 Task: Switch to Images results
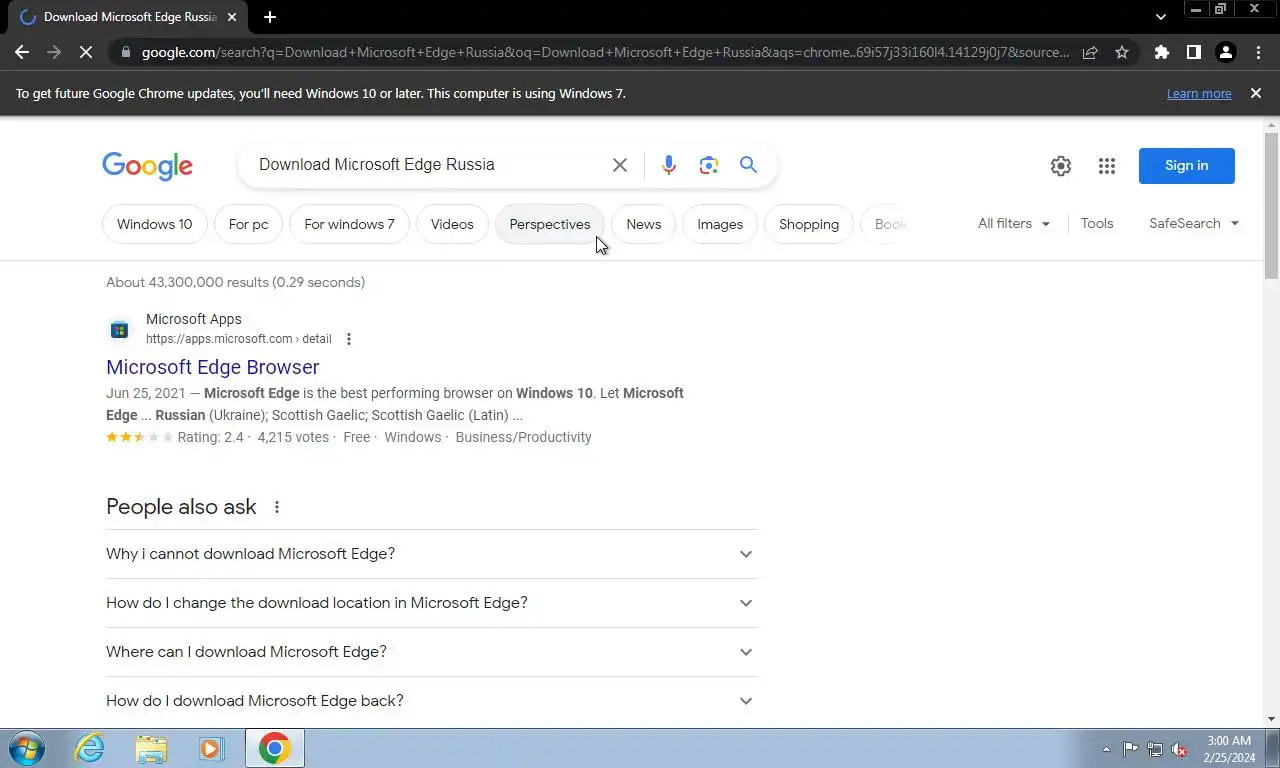coord(720,224)
